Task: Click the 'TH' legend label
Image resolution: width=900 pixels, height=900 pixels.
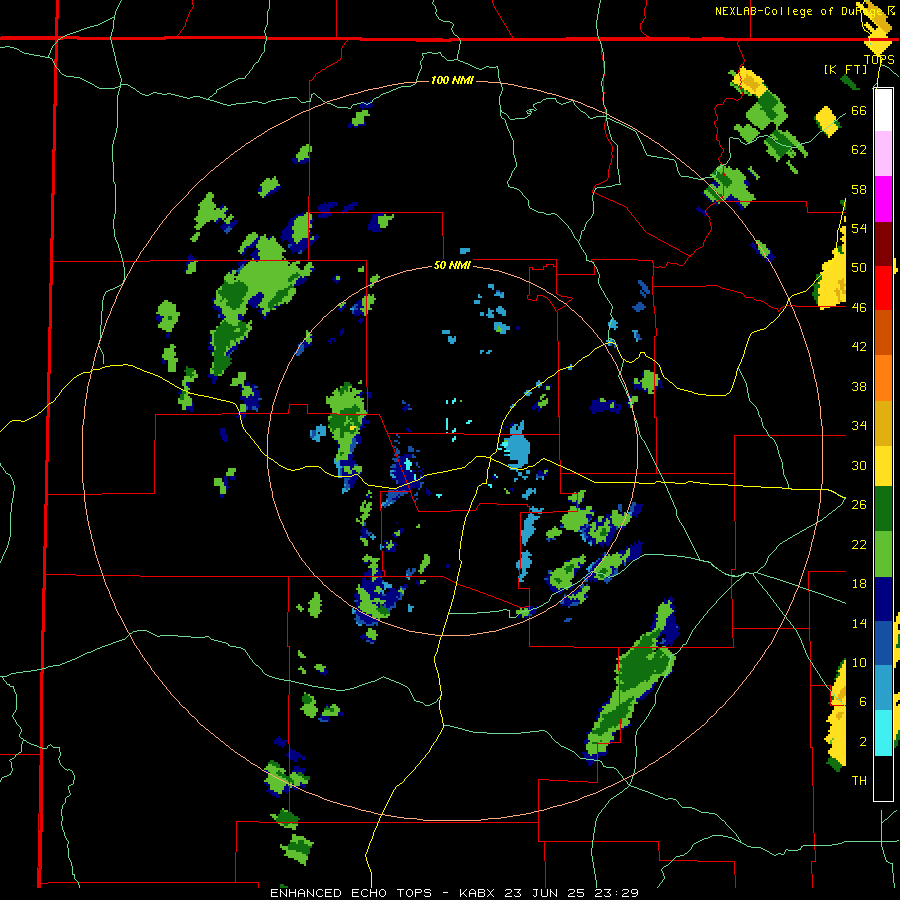Action: pos(859,780)
